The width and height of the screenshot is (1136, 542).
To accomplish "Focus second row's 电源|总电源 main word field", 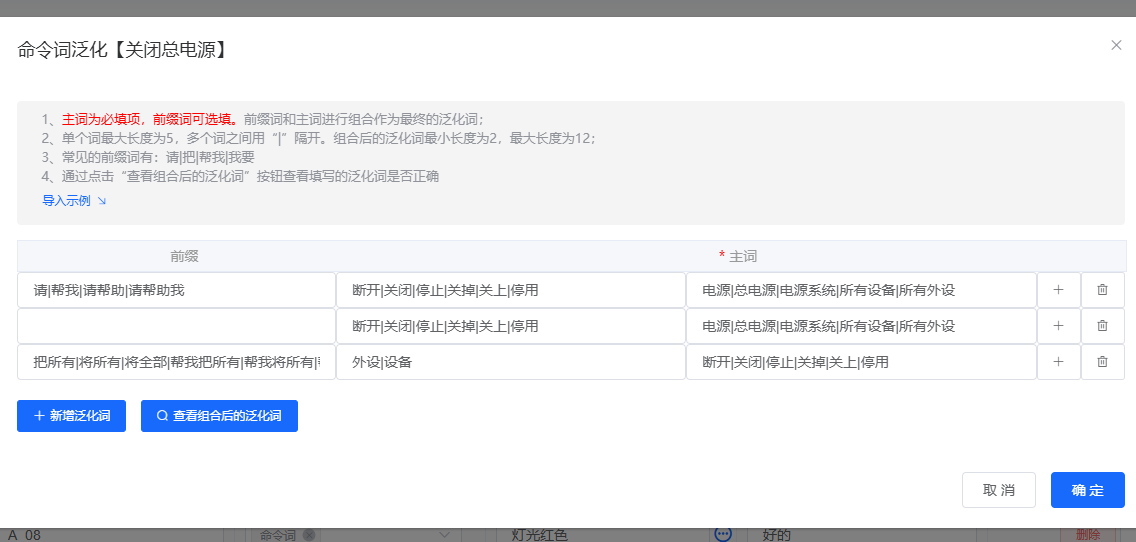I will point(861,326).
